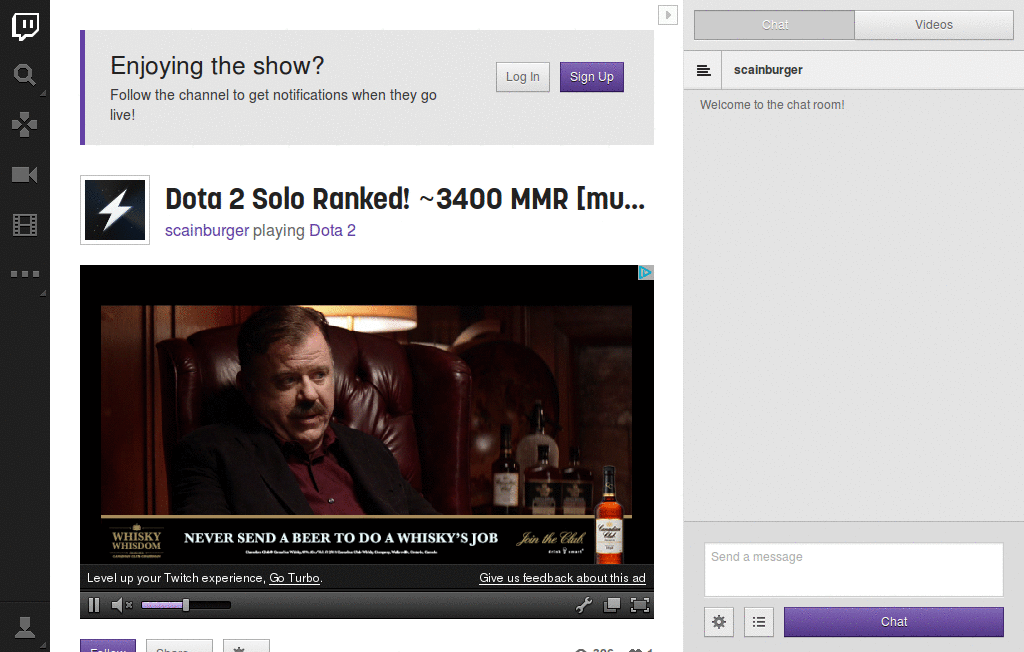Open videos via the film strip icon
This screenshot has height=652, width=1024.
coord(25,225)
